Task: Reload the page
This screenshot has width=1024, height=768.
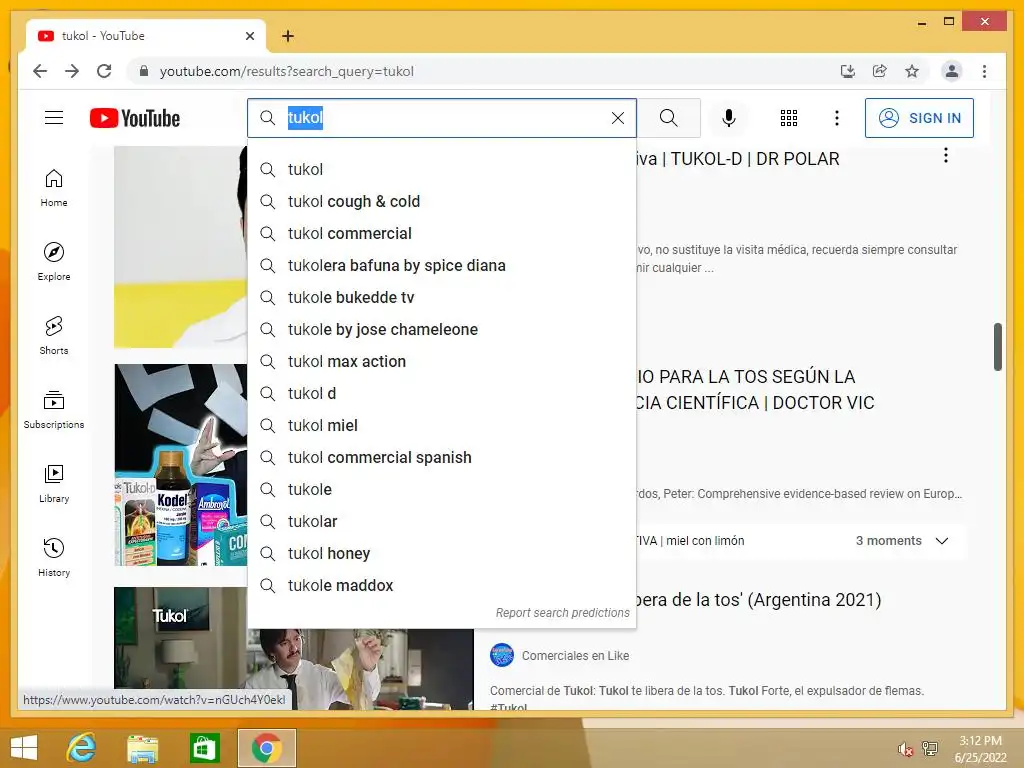Action: click(x=104, y=71)
